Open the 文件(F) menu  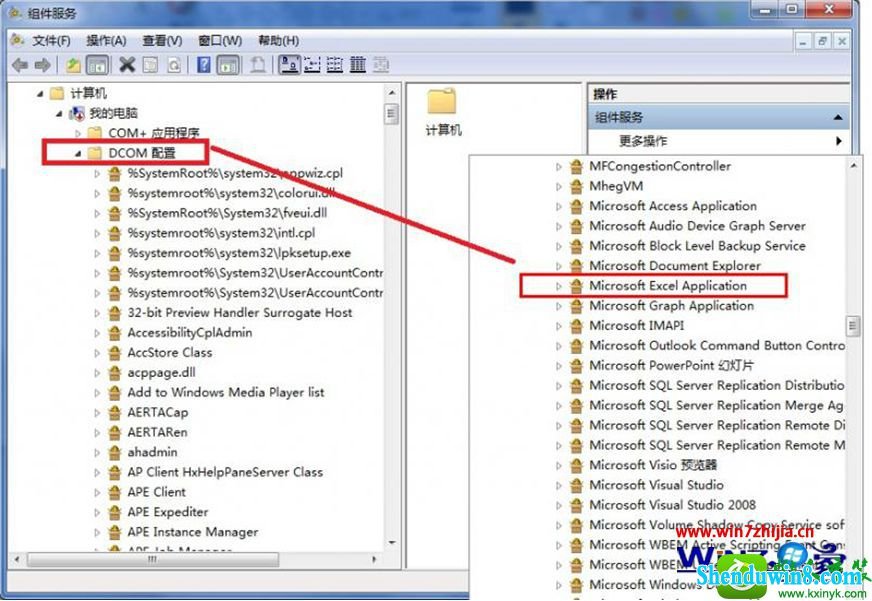tap(51, 41)
